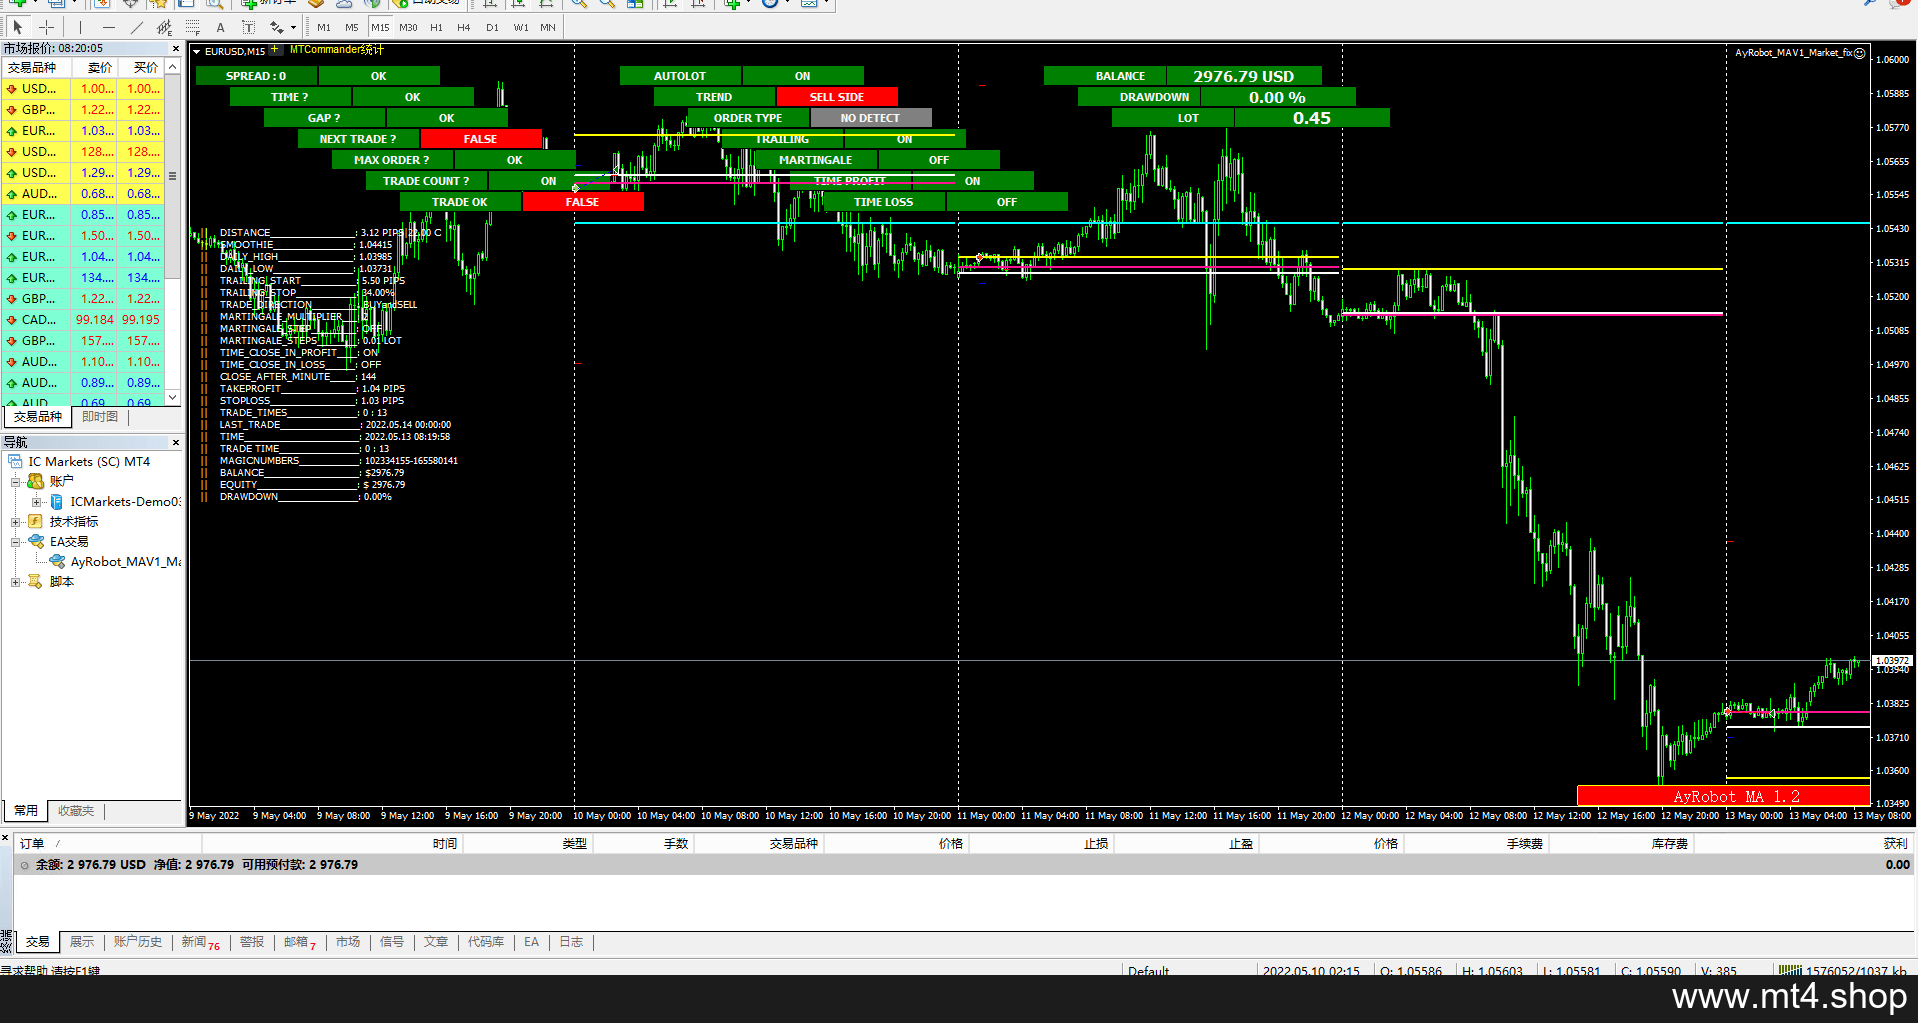This screenshot has width=1918, height=1023.
Task: Select the equidistant channel tool
Action: [165, 27]
